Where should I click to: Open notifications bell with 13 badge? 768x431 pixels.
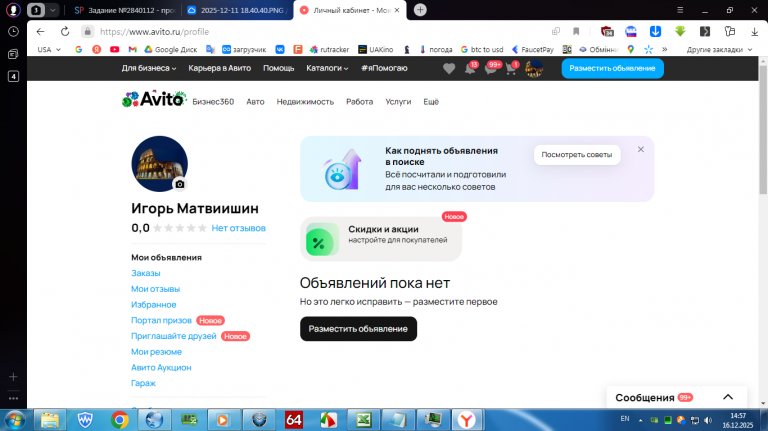coord(470,68)
